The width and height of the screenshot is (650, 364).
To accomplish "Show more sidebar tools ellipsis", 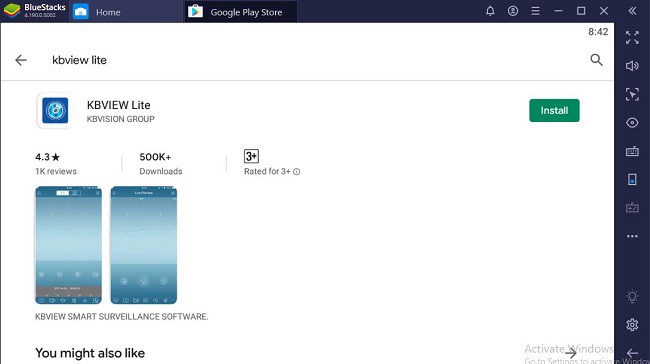I will (x=632, y=236).
